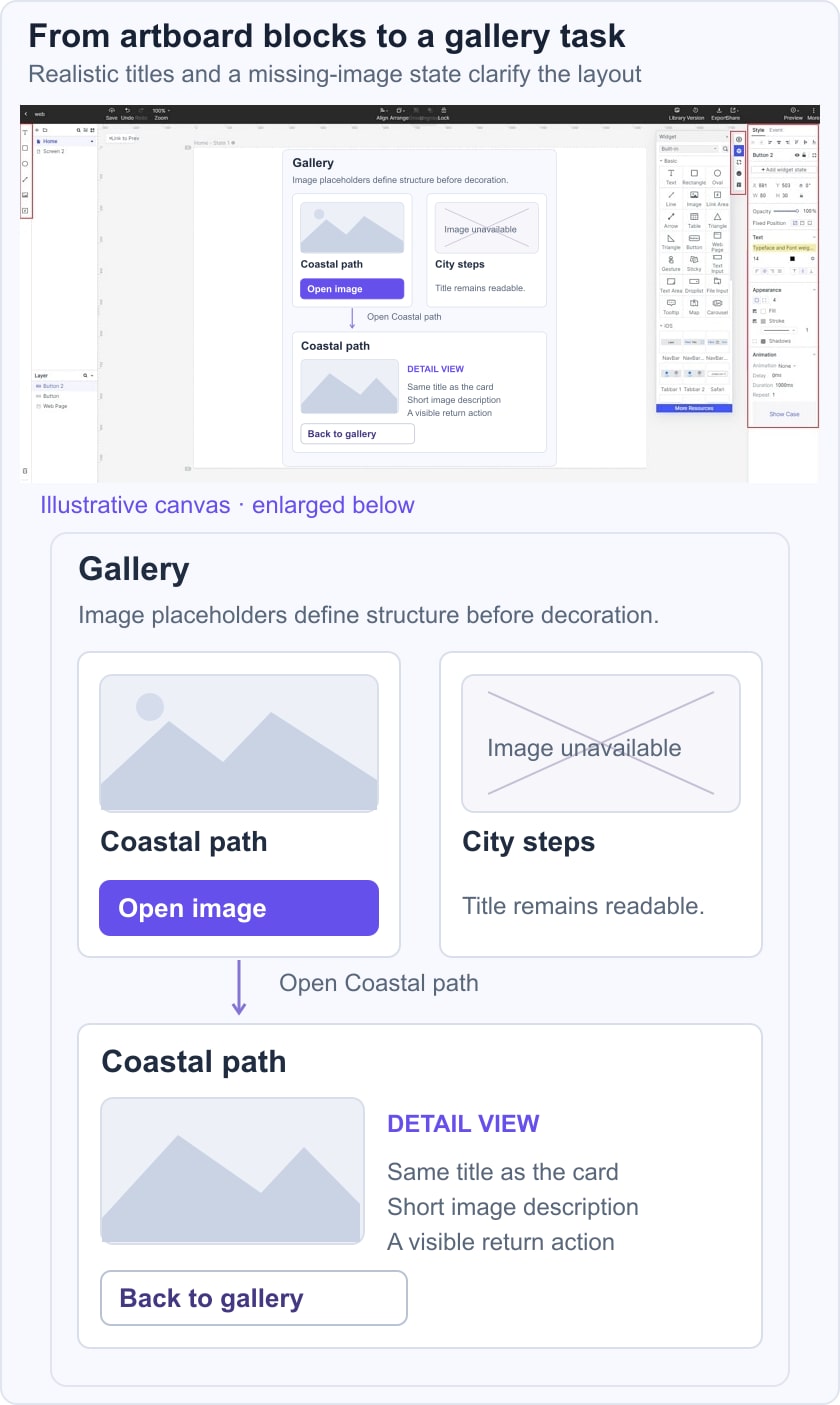
Task: Pick the Map widget in the Widget panel
Action: click(694, 306)
